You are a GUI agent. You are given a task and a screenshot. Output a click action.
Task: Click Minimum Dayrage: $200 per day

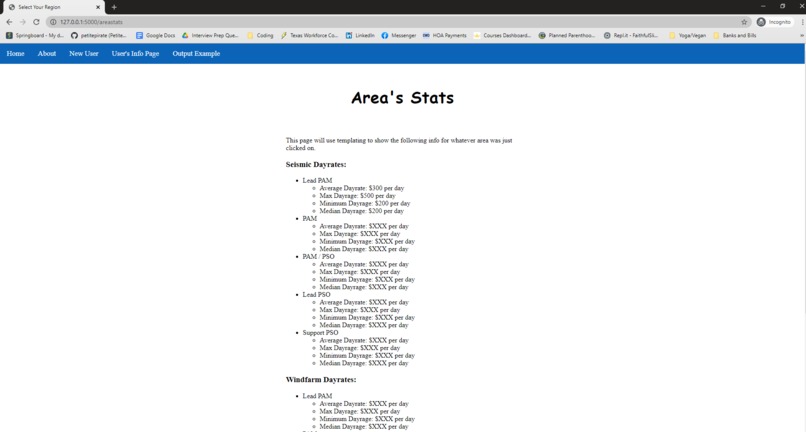(x=364, y=203)
